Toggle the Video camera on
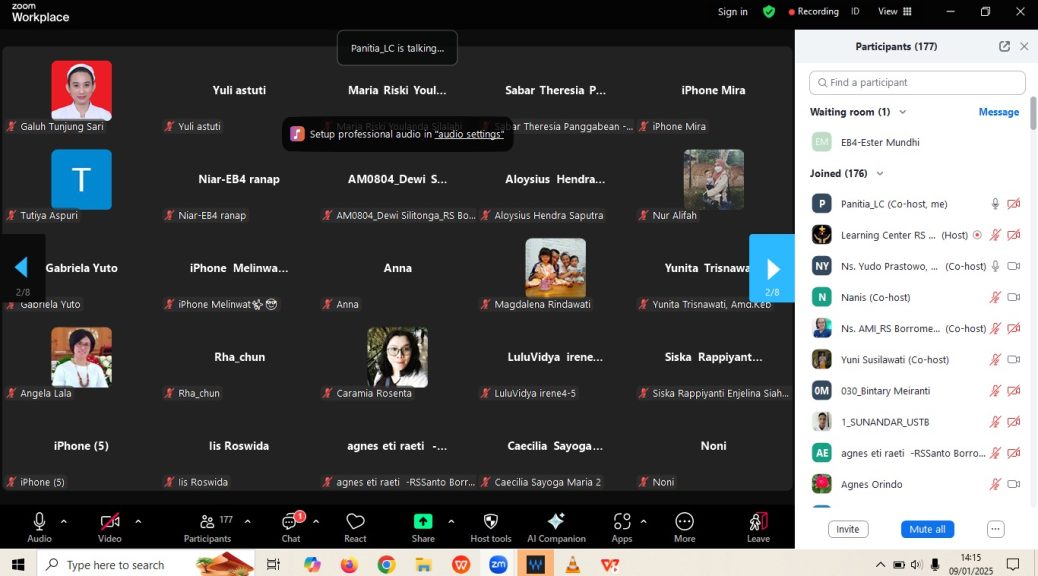Screen dimensions: 1038x576 coord(110,522)
